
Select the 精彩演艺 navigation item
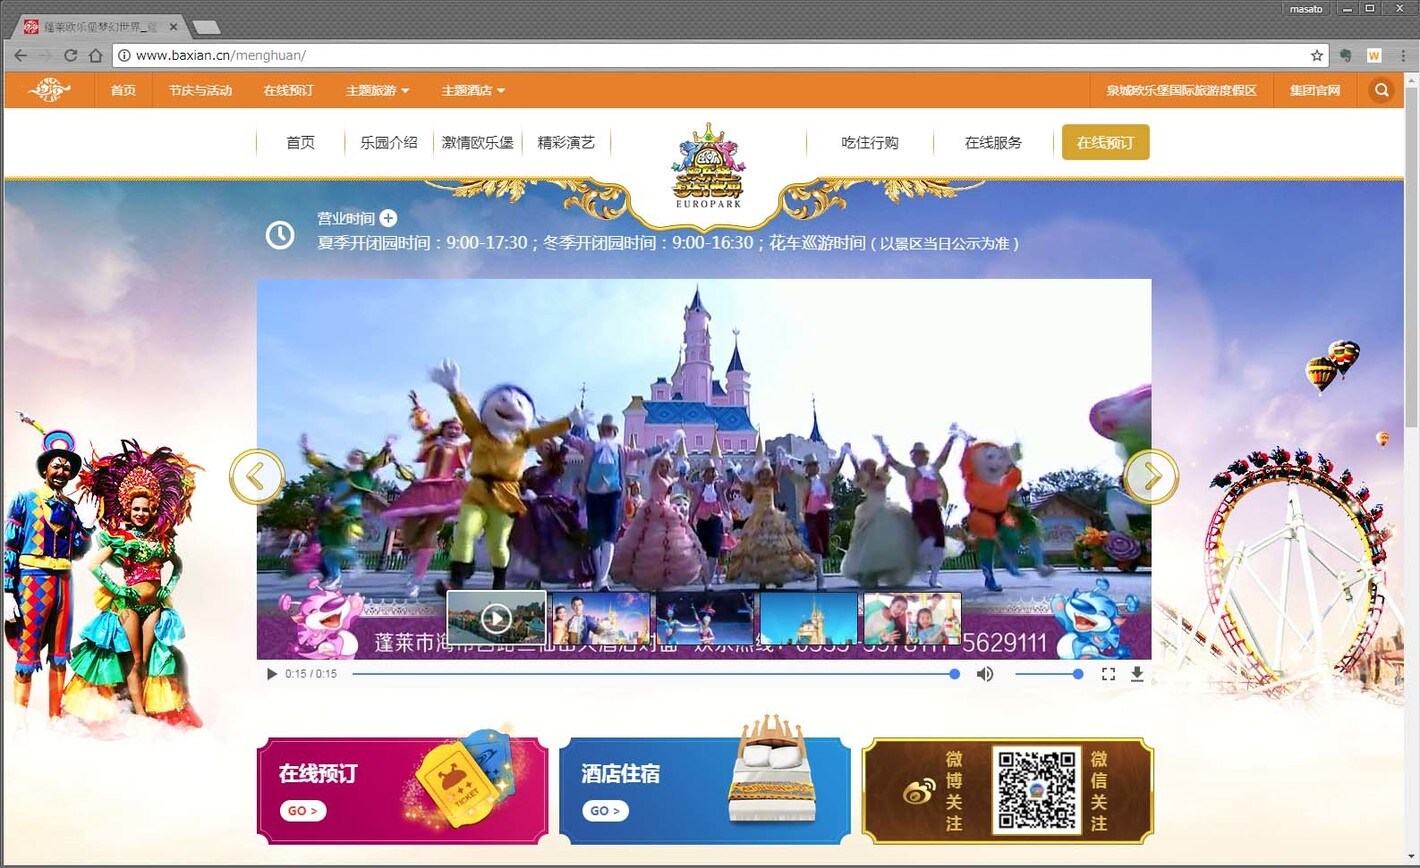[x=566, y=142]
